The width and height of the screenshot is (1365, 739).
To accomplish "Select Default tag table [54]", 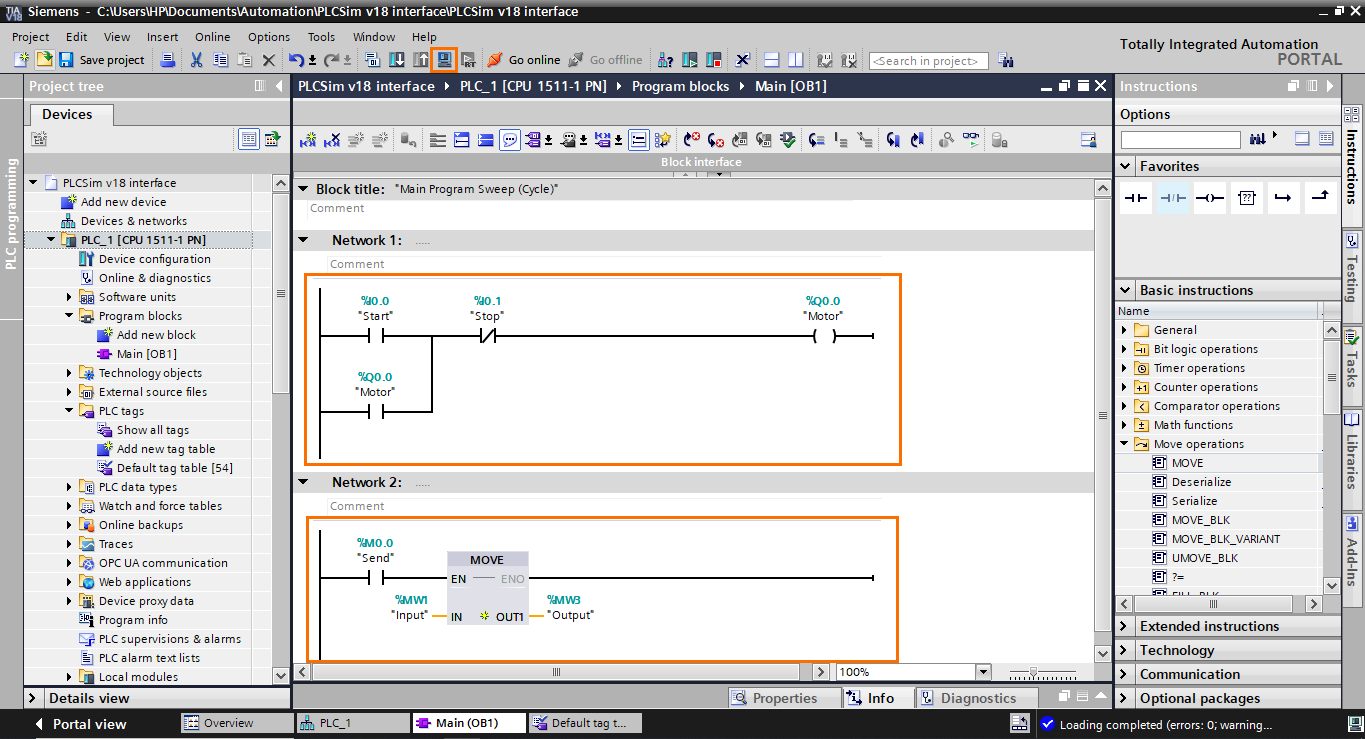I will (174, 468).
